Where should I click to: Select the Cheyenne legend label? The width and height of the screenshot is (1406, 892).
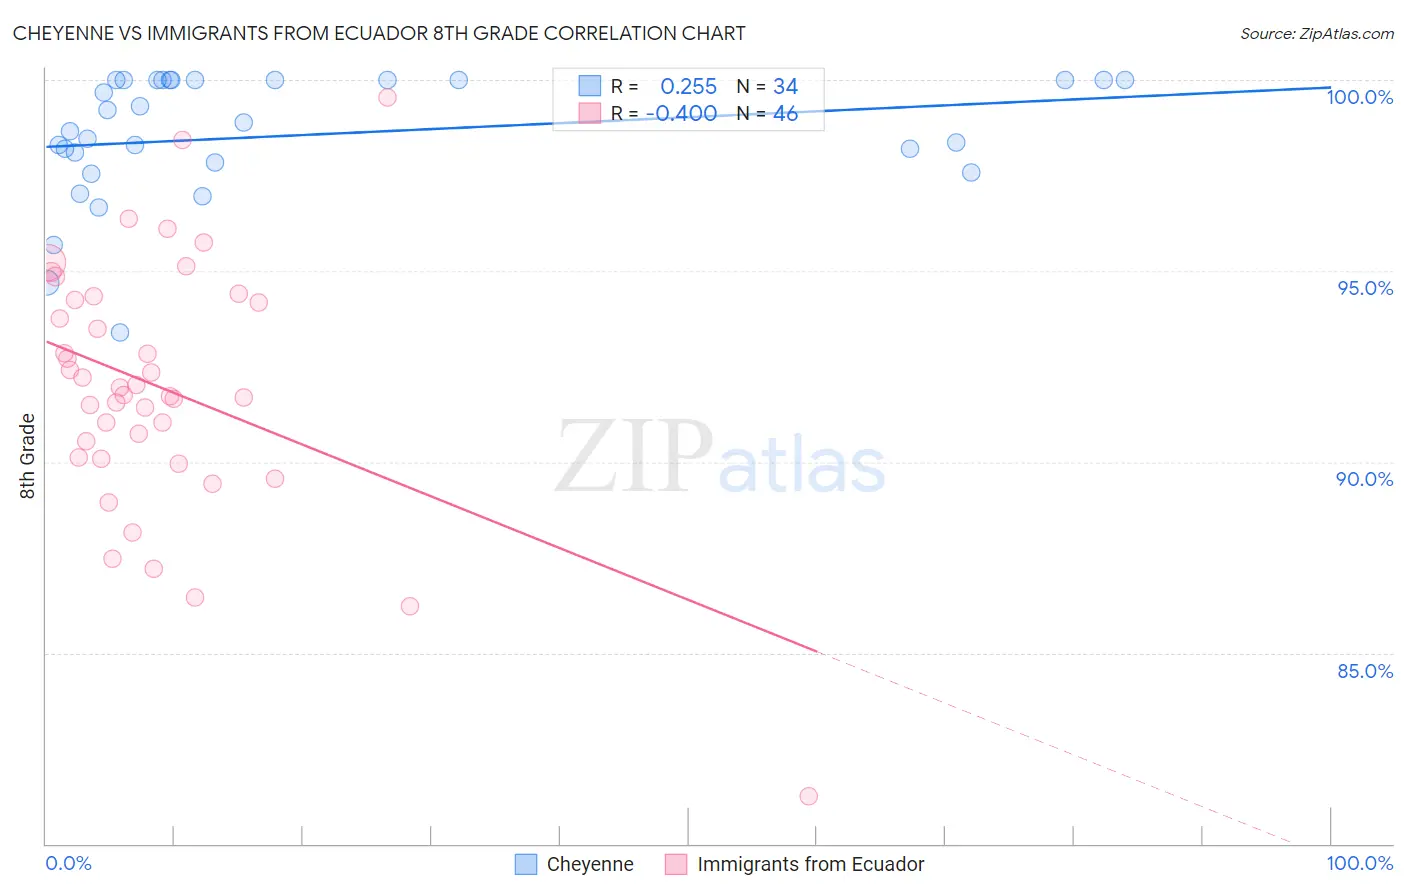click(590, 864)
